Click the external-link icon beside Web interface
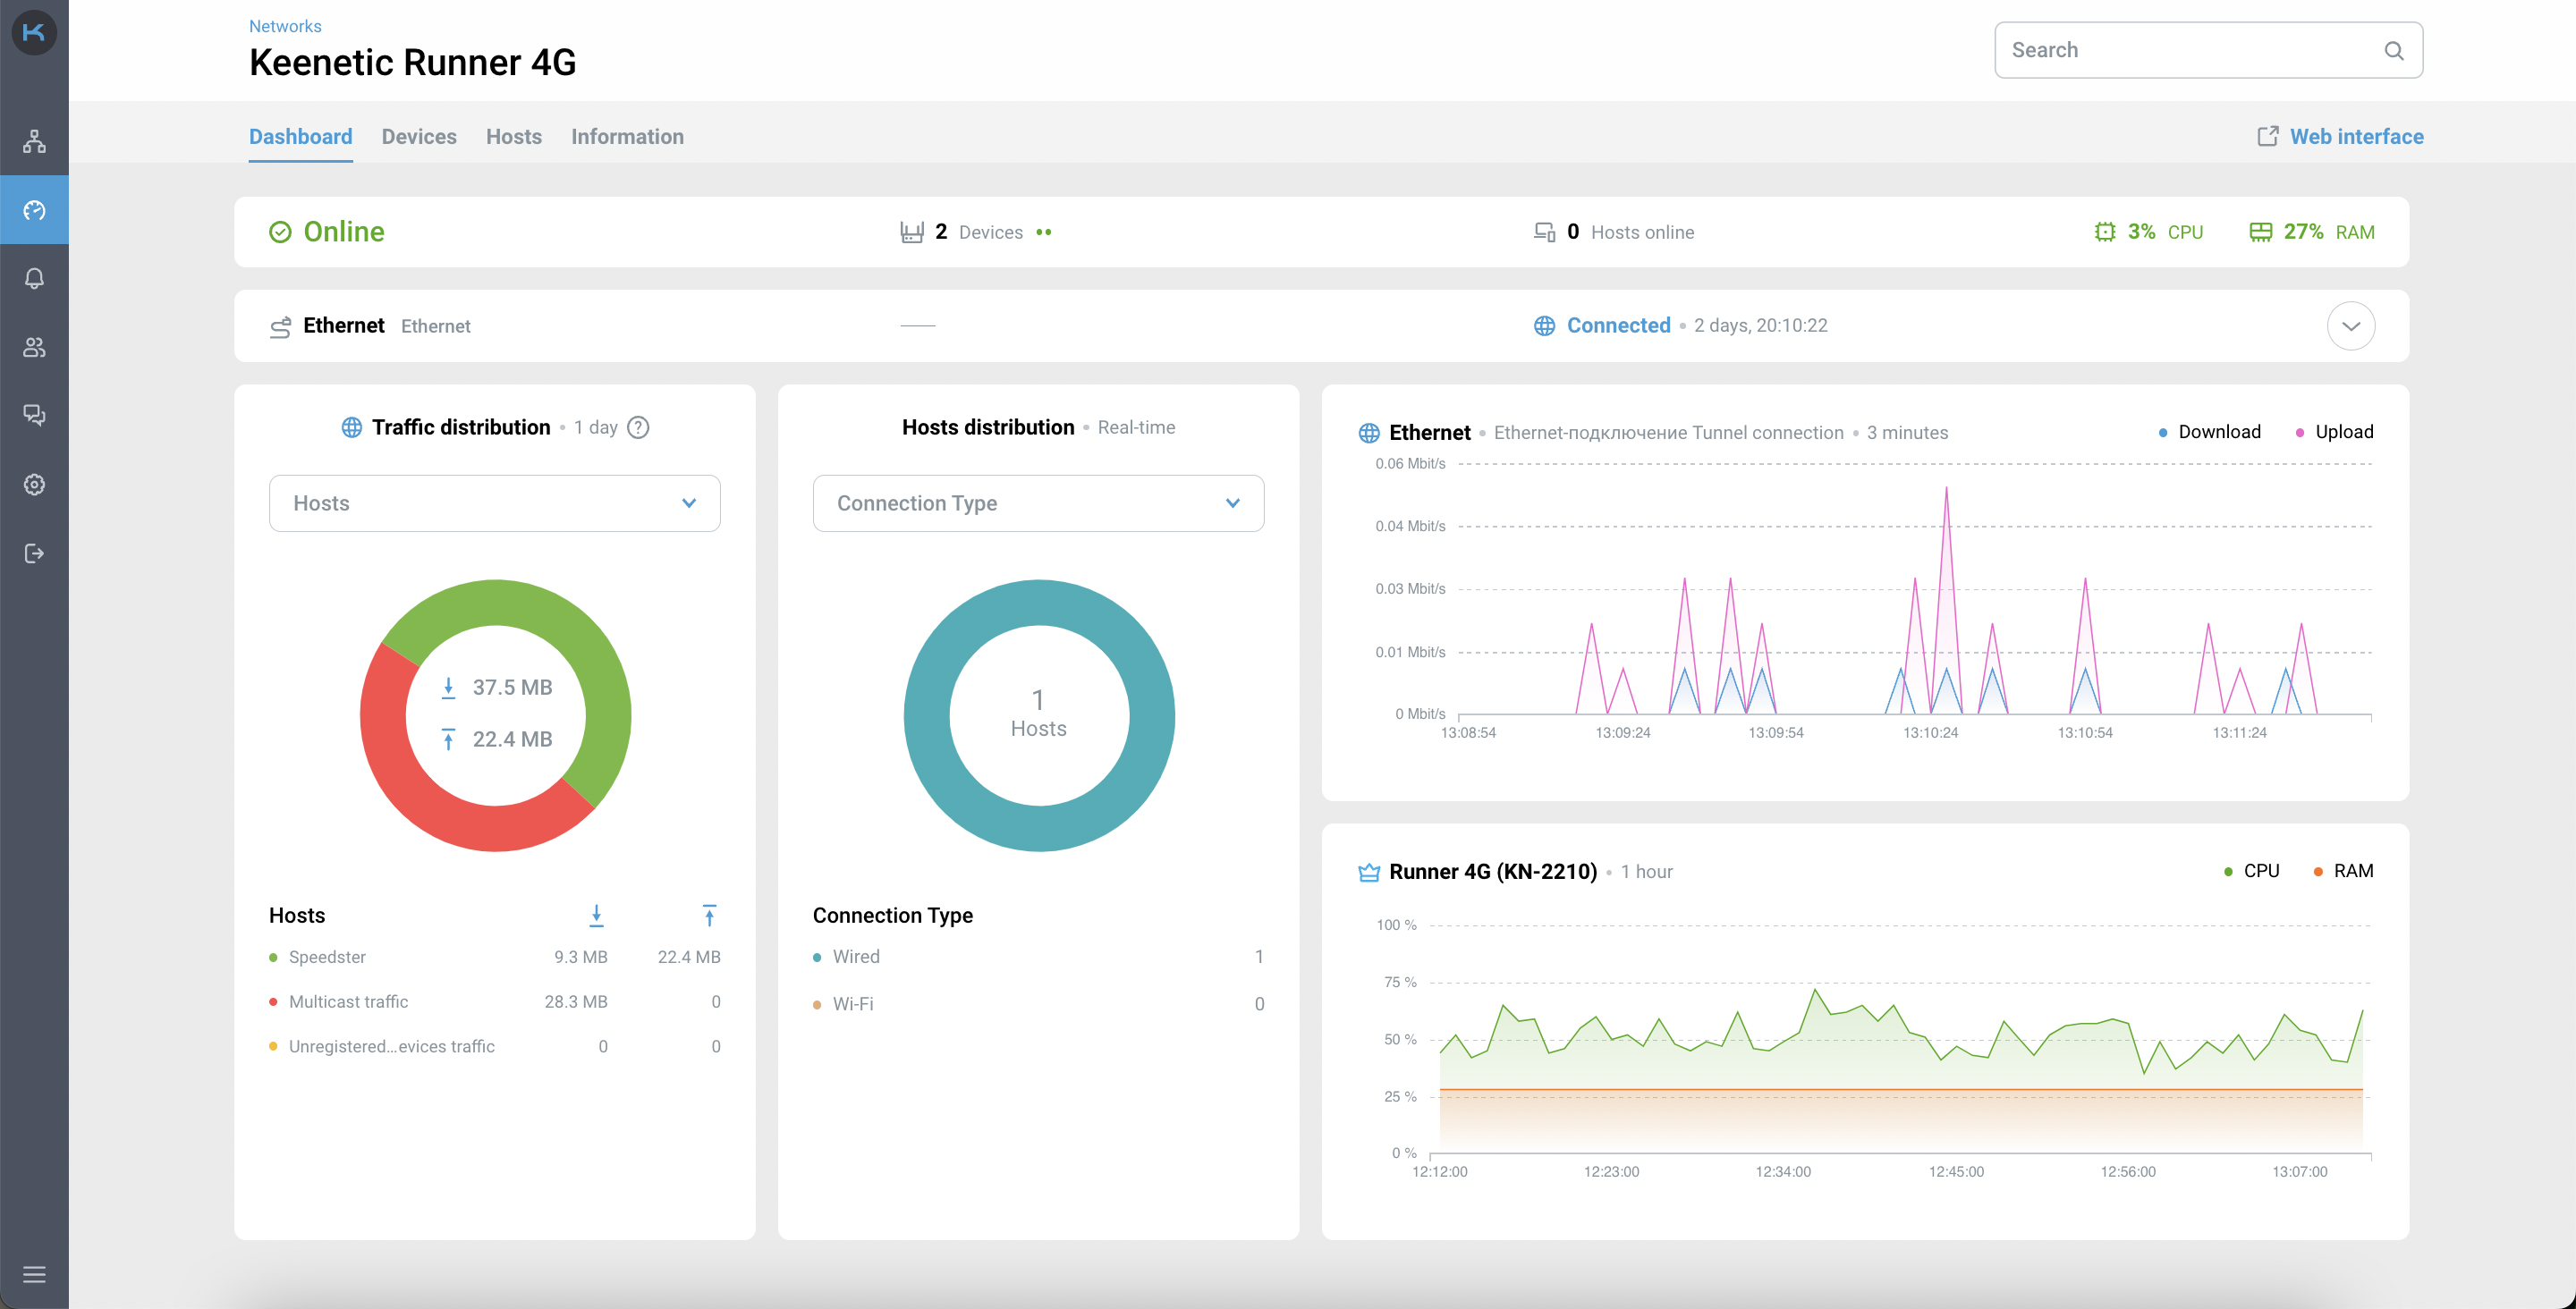2576x1309 pixels. (x=2267, y=136)
